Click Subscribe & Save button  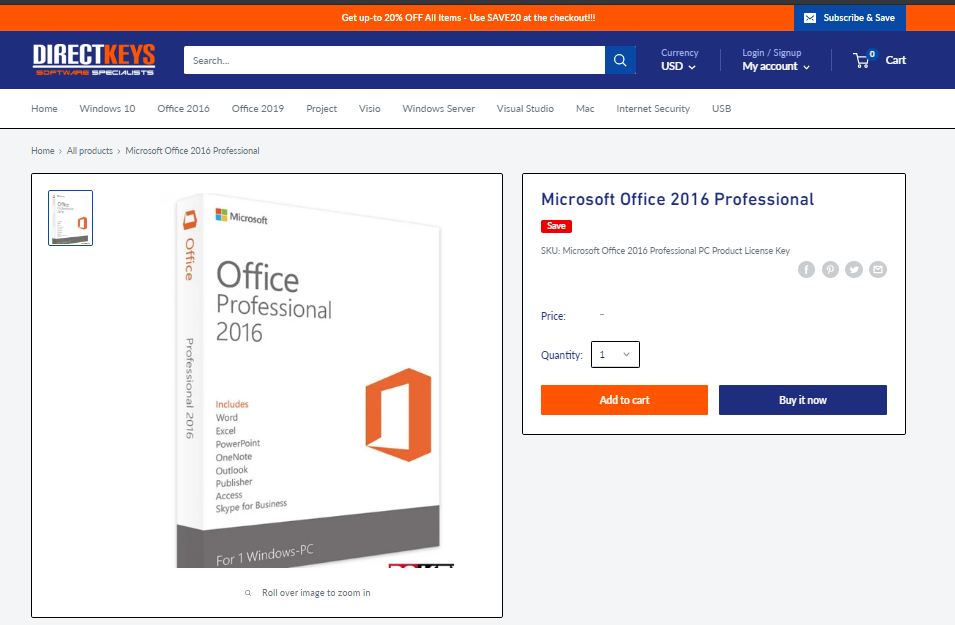tap(850, 18)
